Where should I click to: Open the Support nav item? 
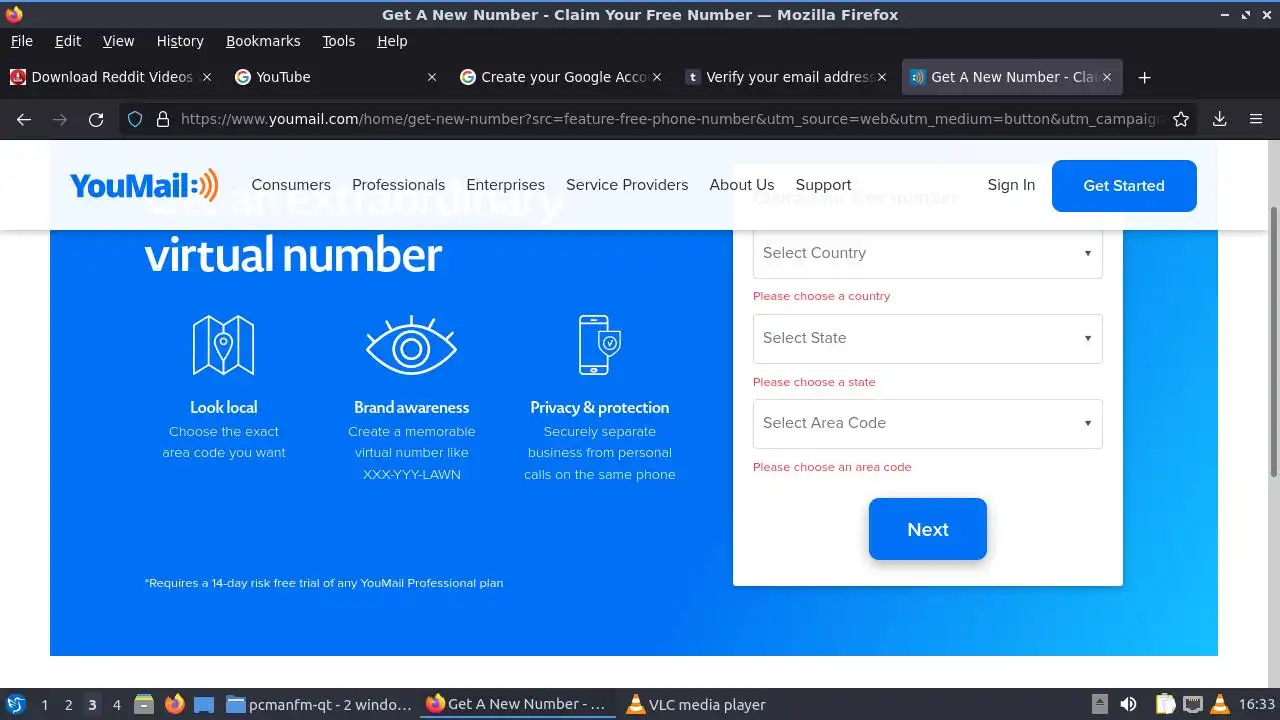[x=823, y=185]
